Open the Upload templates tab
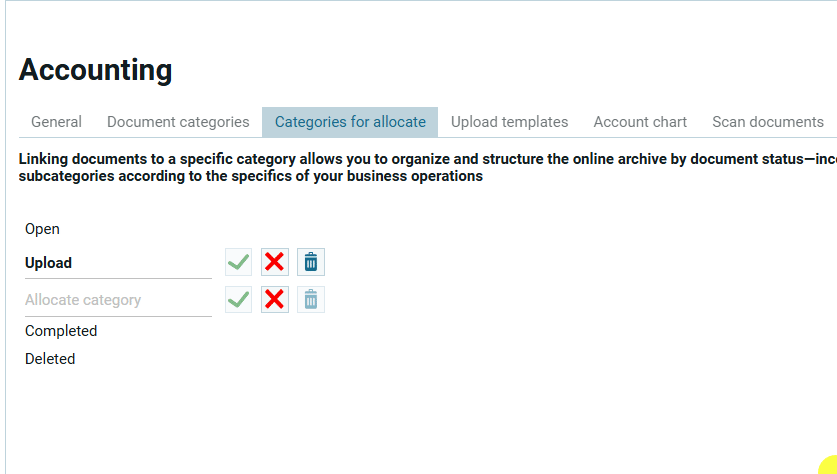The width and height of the screenshot is (837, 474). pyautogui.click(x=509, y=122)
